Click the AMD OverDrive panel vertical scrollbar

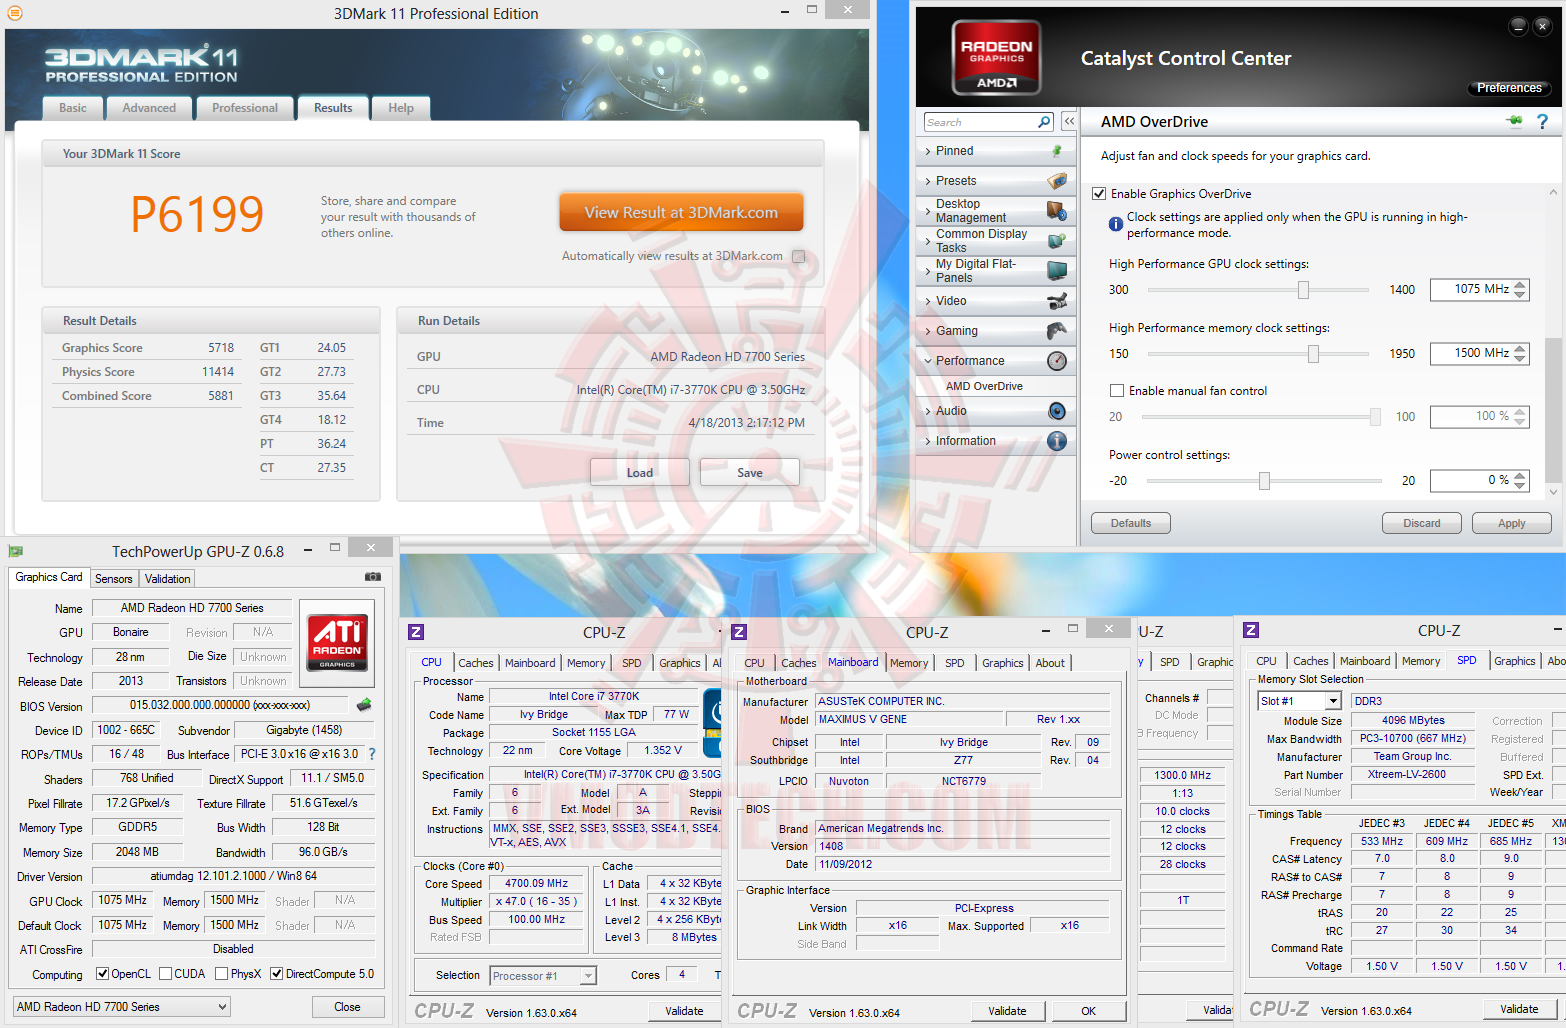tap(1553, 342)
